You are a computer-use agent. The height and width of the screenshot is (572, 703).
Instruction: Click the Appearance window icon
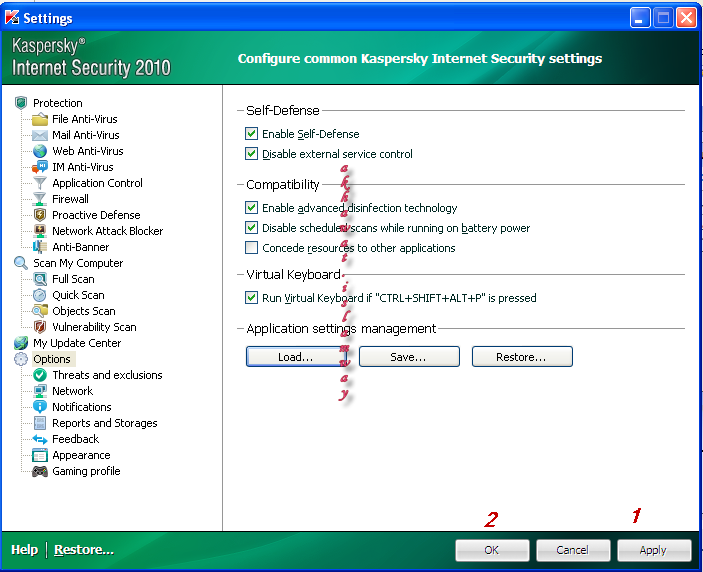coord(40,455)
